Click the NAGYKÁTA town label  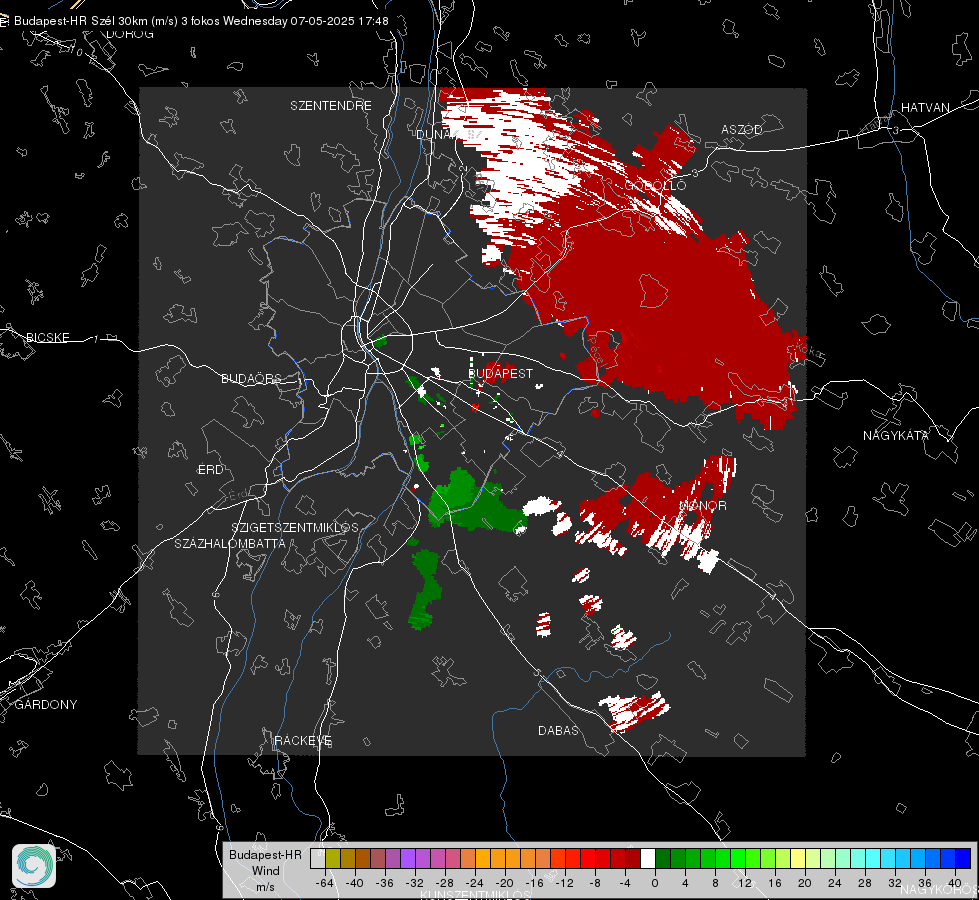(895, 435)
